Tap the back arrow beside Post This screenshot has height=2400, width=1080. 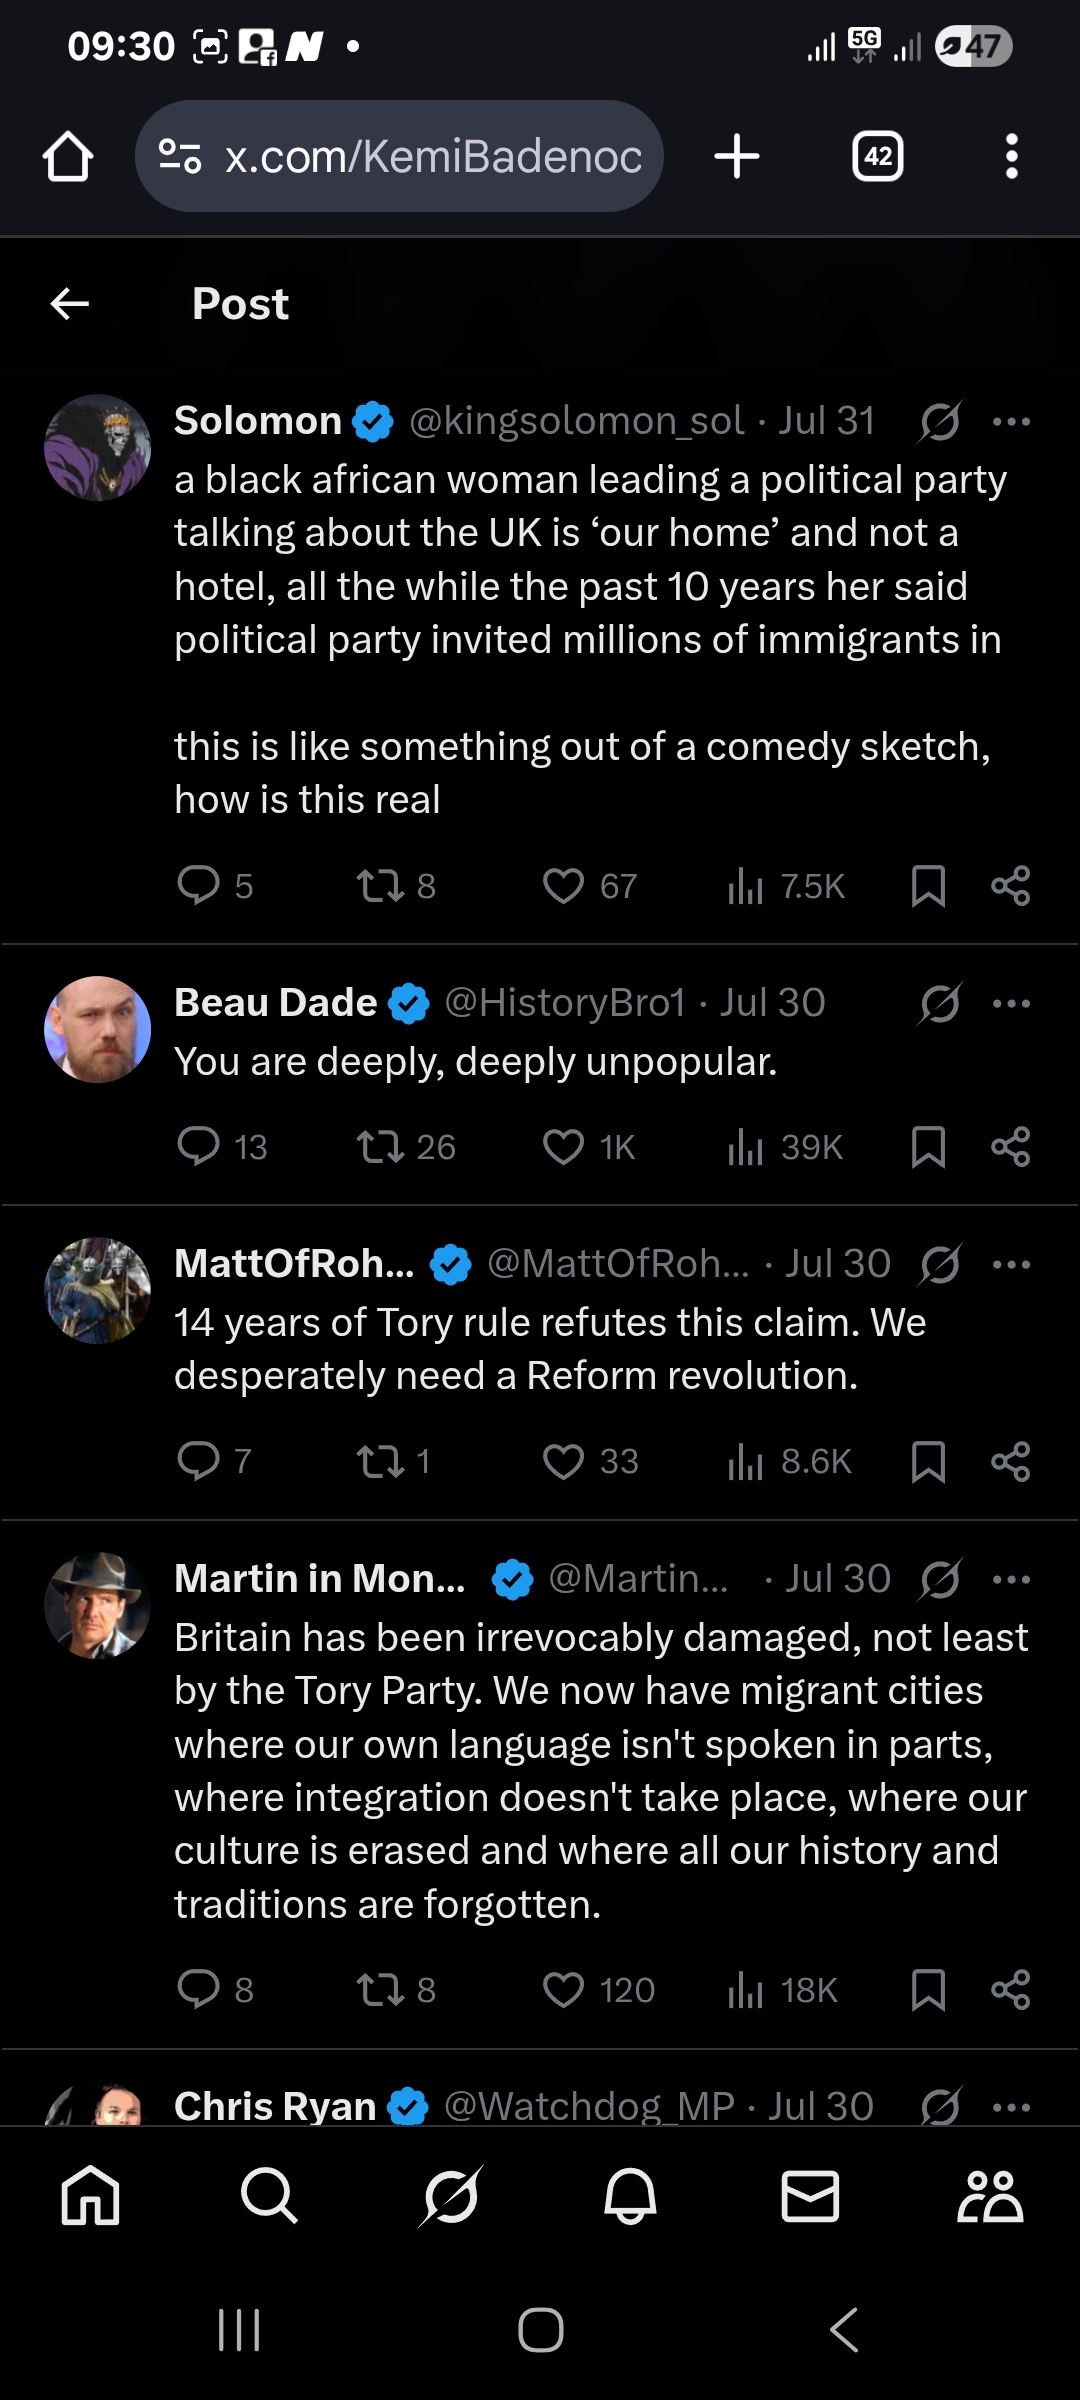[70, 304]
